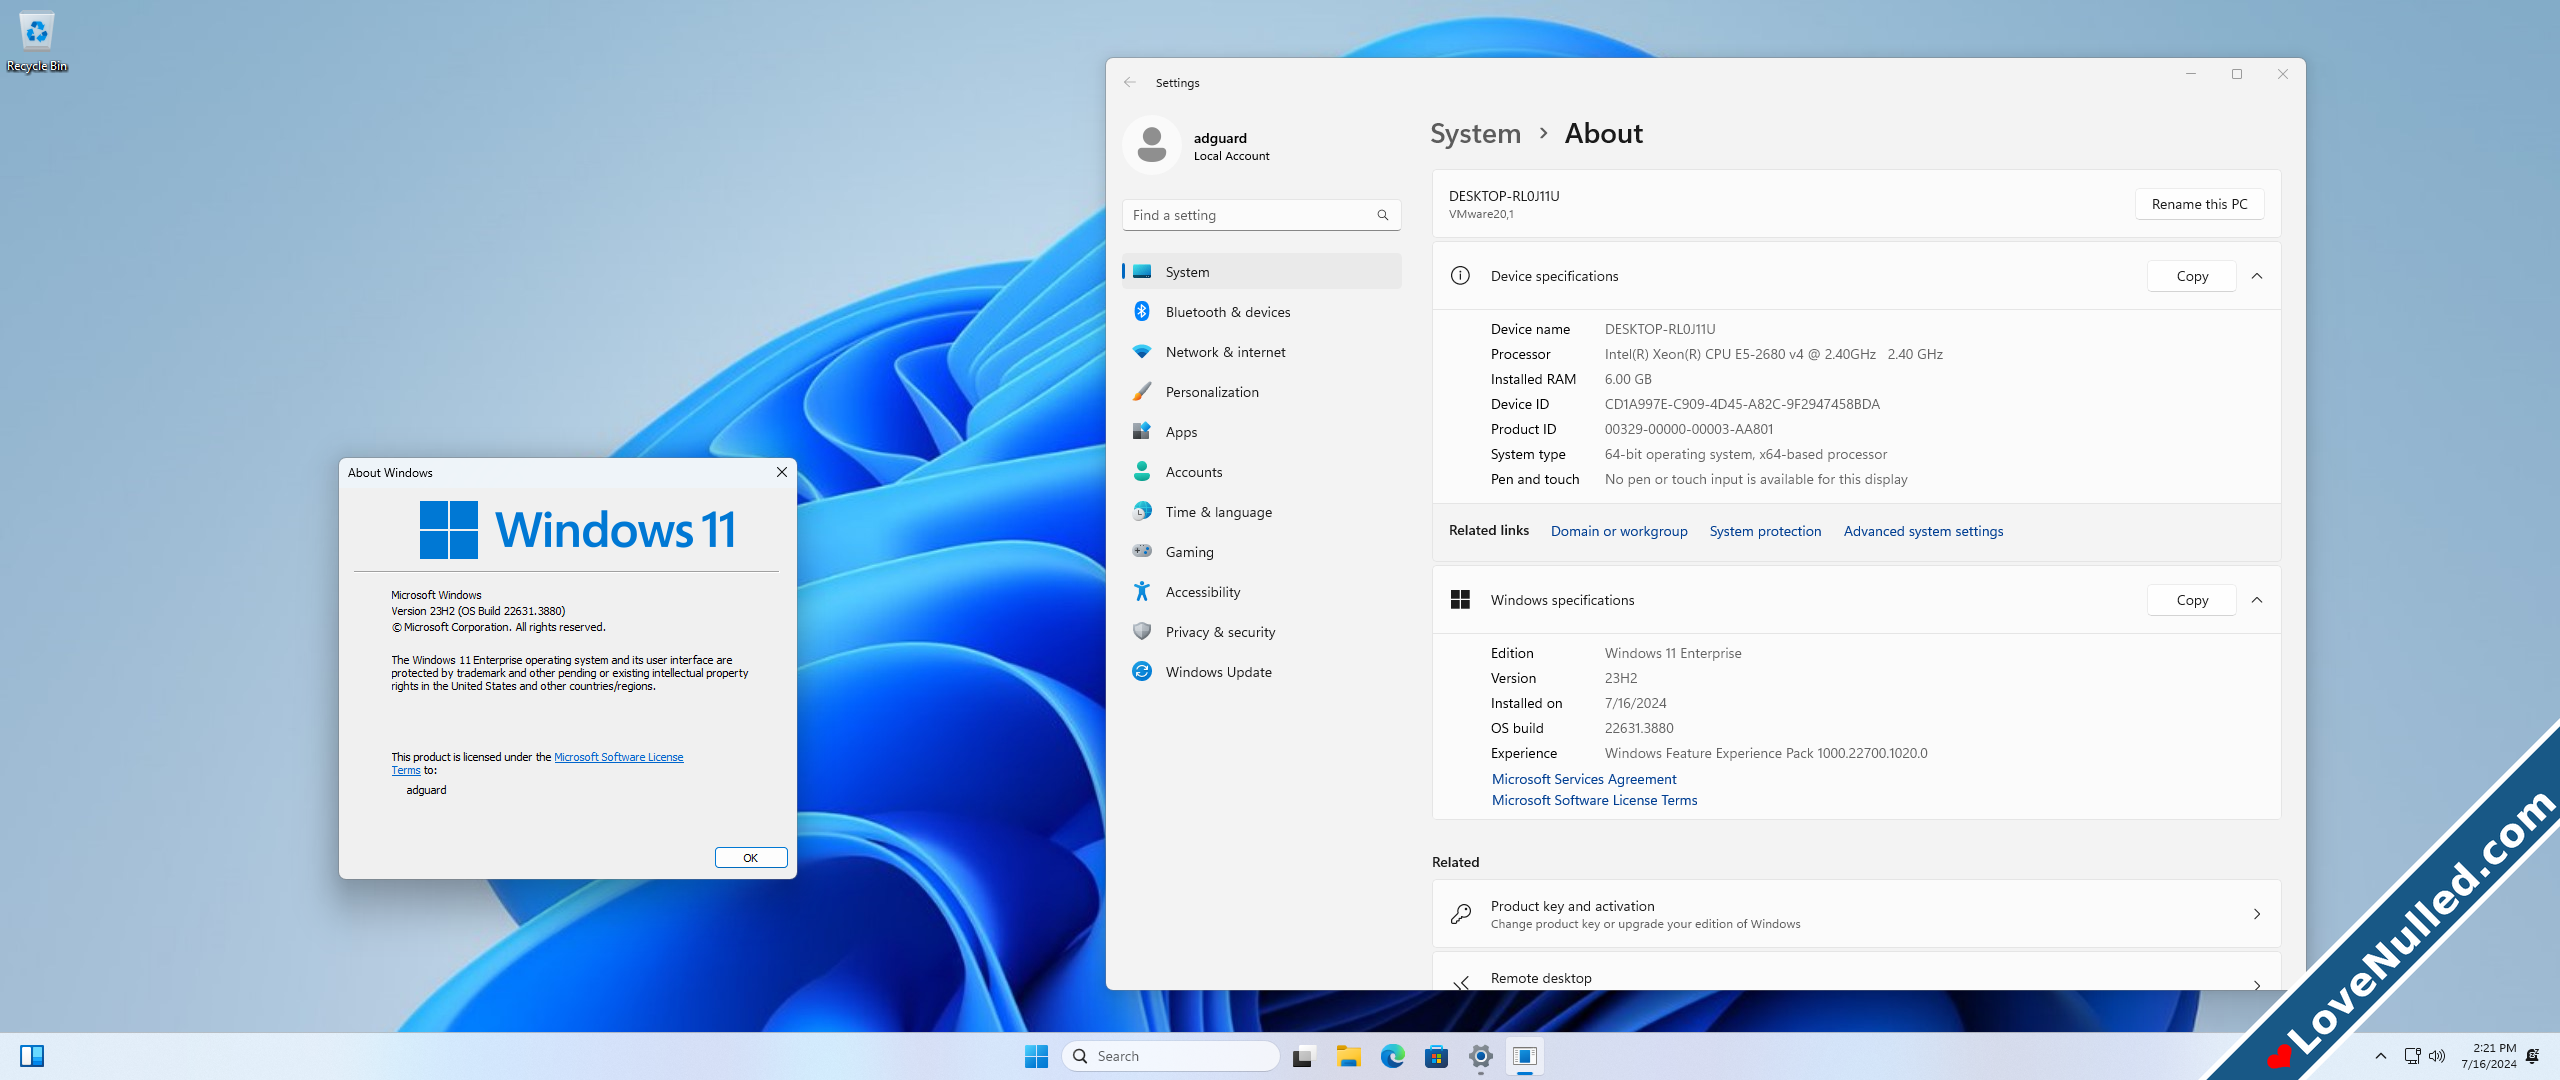Click the Widgets icon in the taskbar
This screenshot has height=1080, width=2560.
pyautogui.click(x=32, y=1056)
